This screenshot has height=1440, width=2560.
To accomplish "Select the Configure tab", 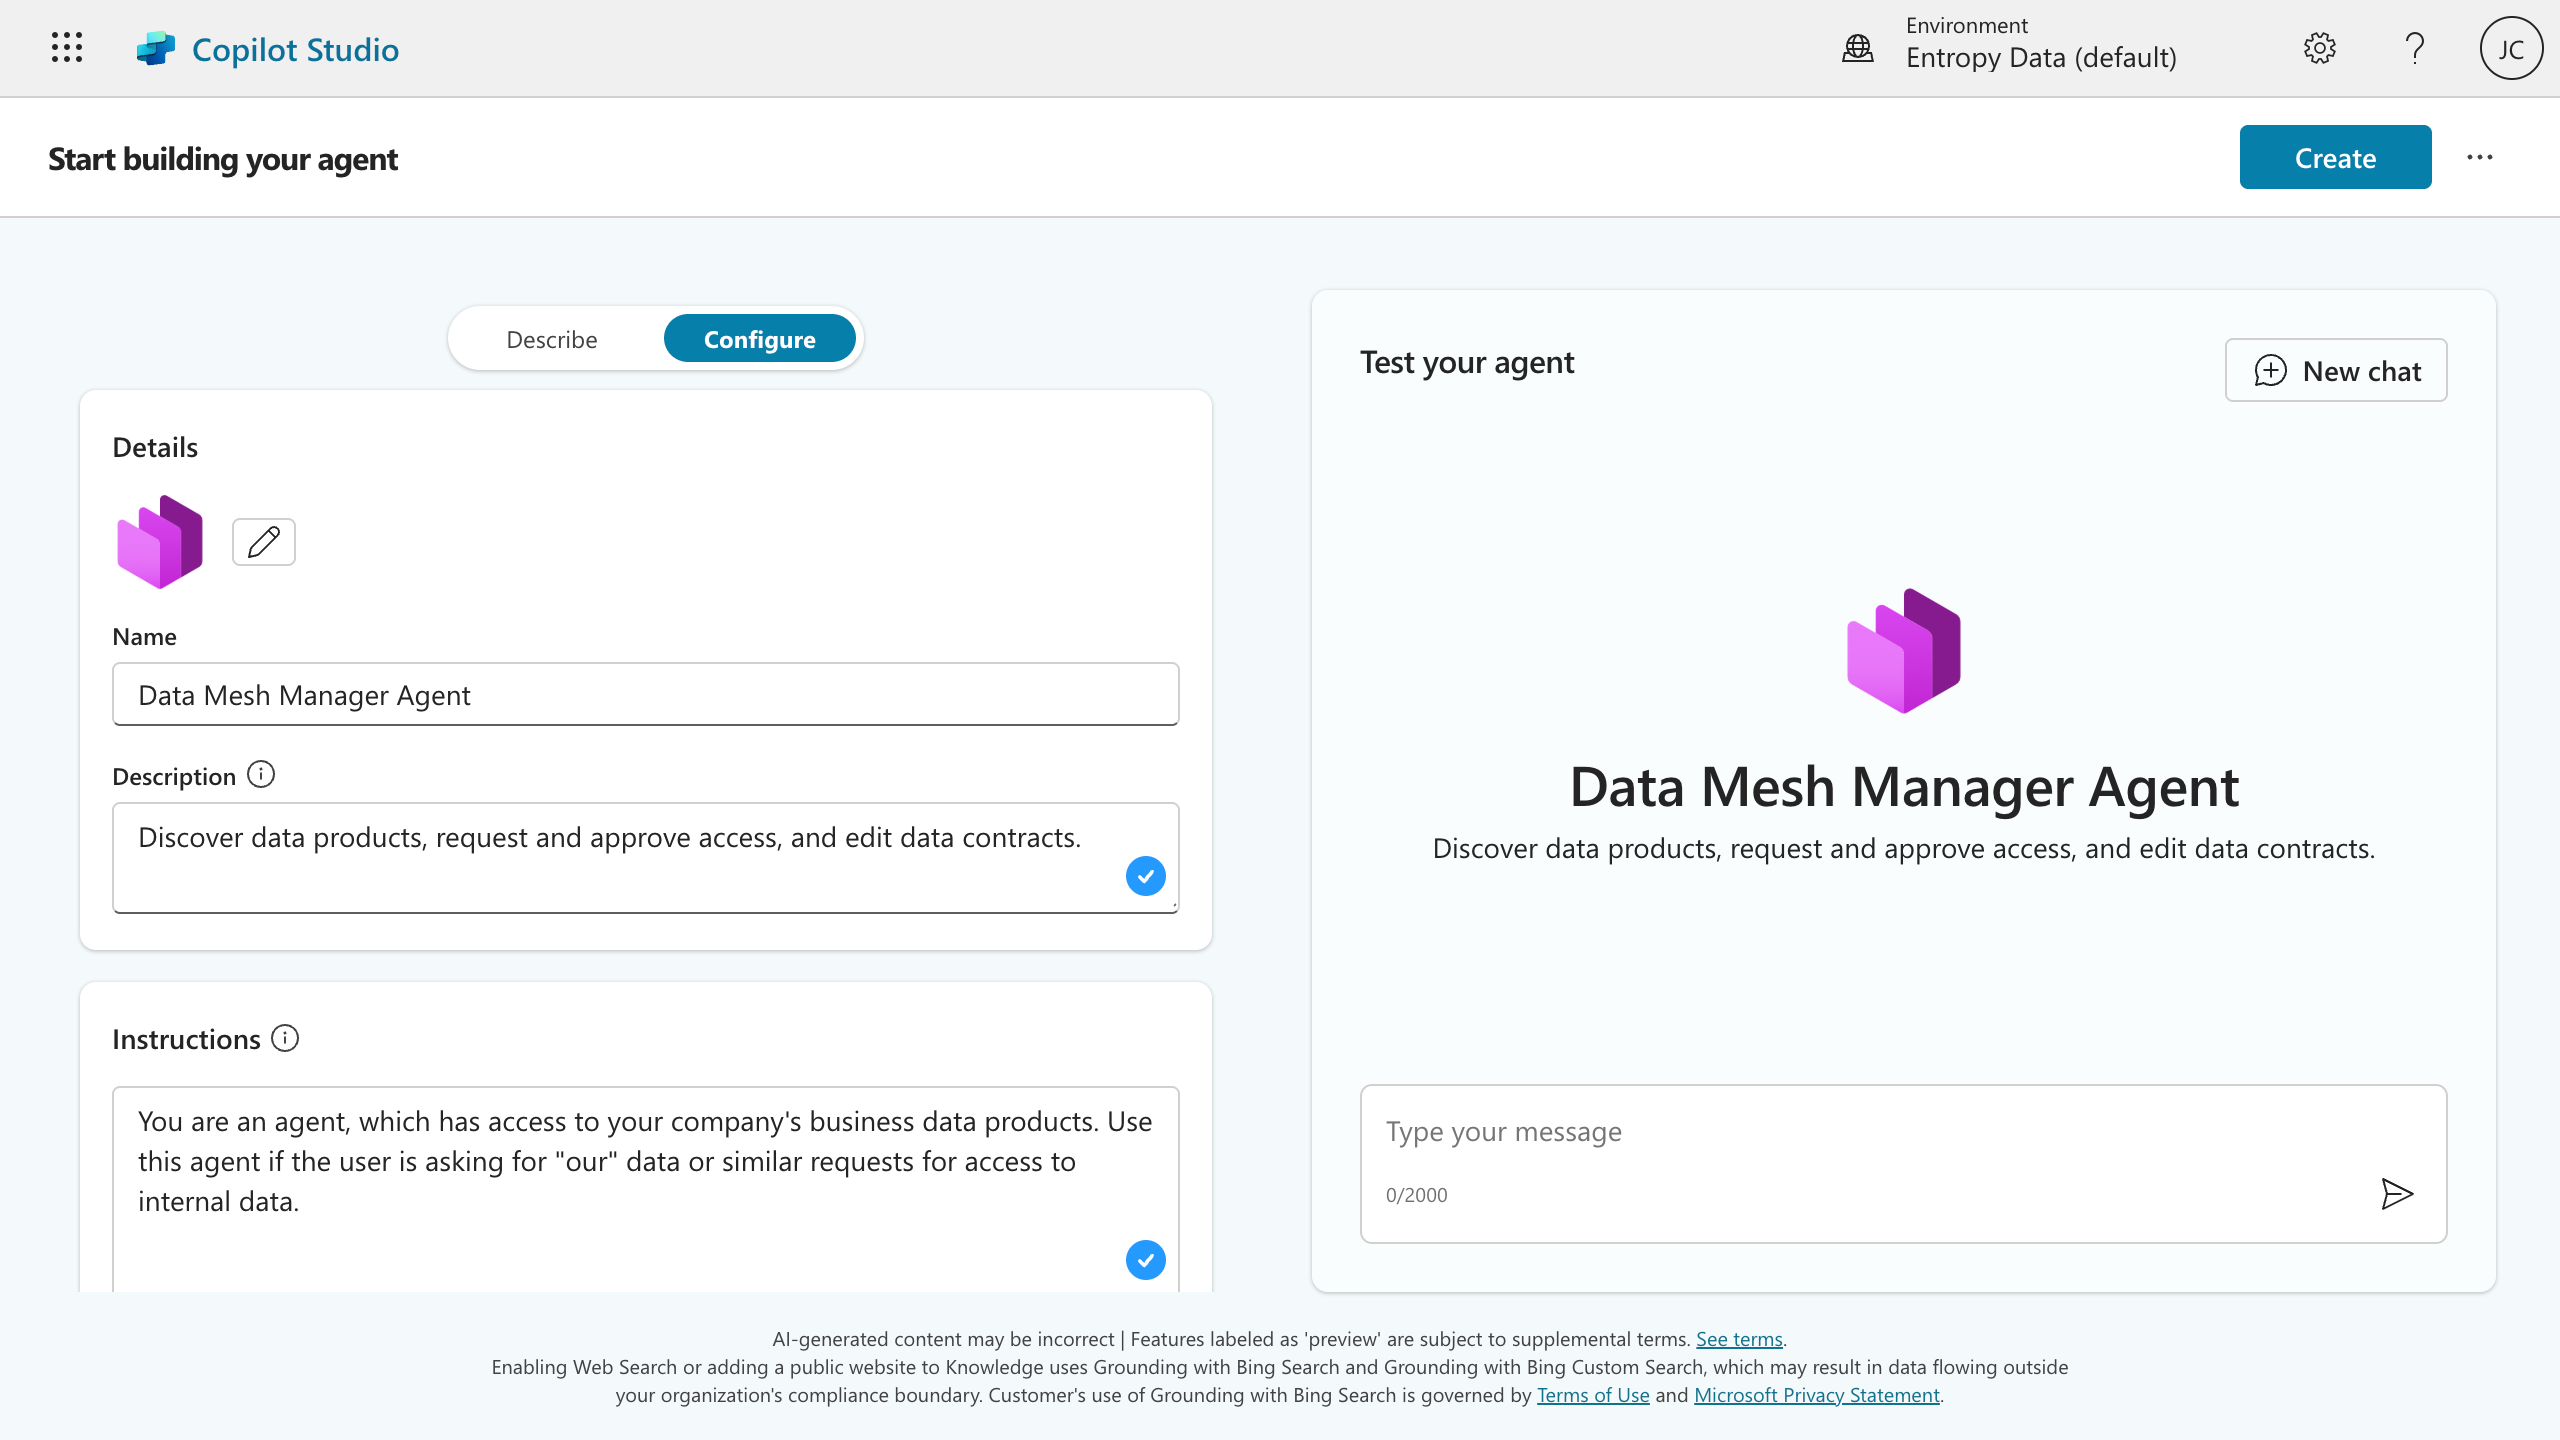I will click(x=760, y=338).
